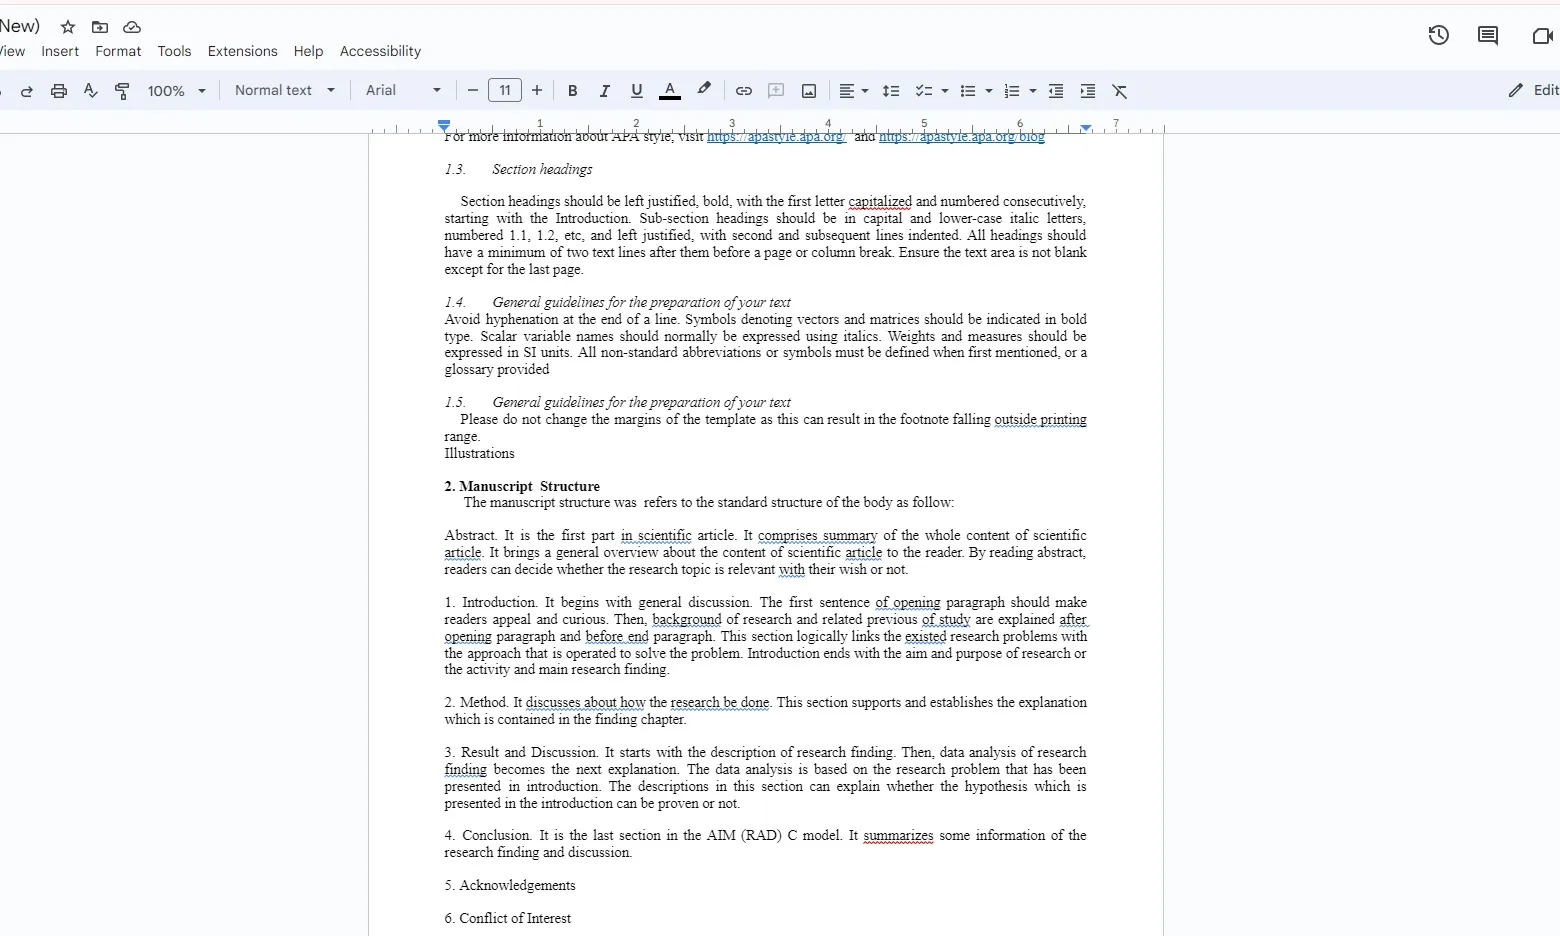Image resolution: width=1560 pixels, height=936 pixels.
Task: Open version history from the clock icon
Action: point(1438,35)
